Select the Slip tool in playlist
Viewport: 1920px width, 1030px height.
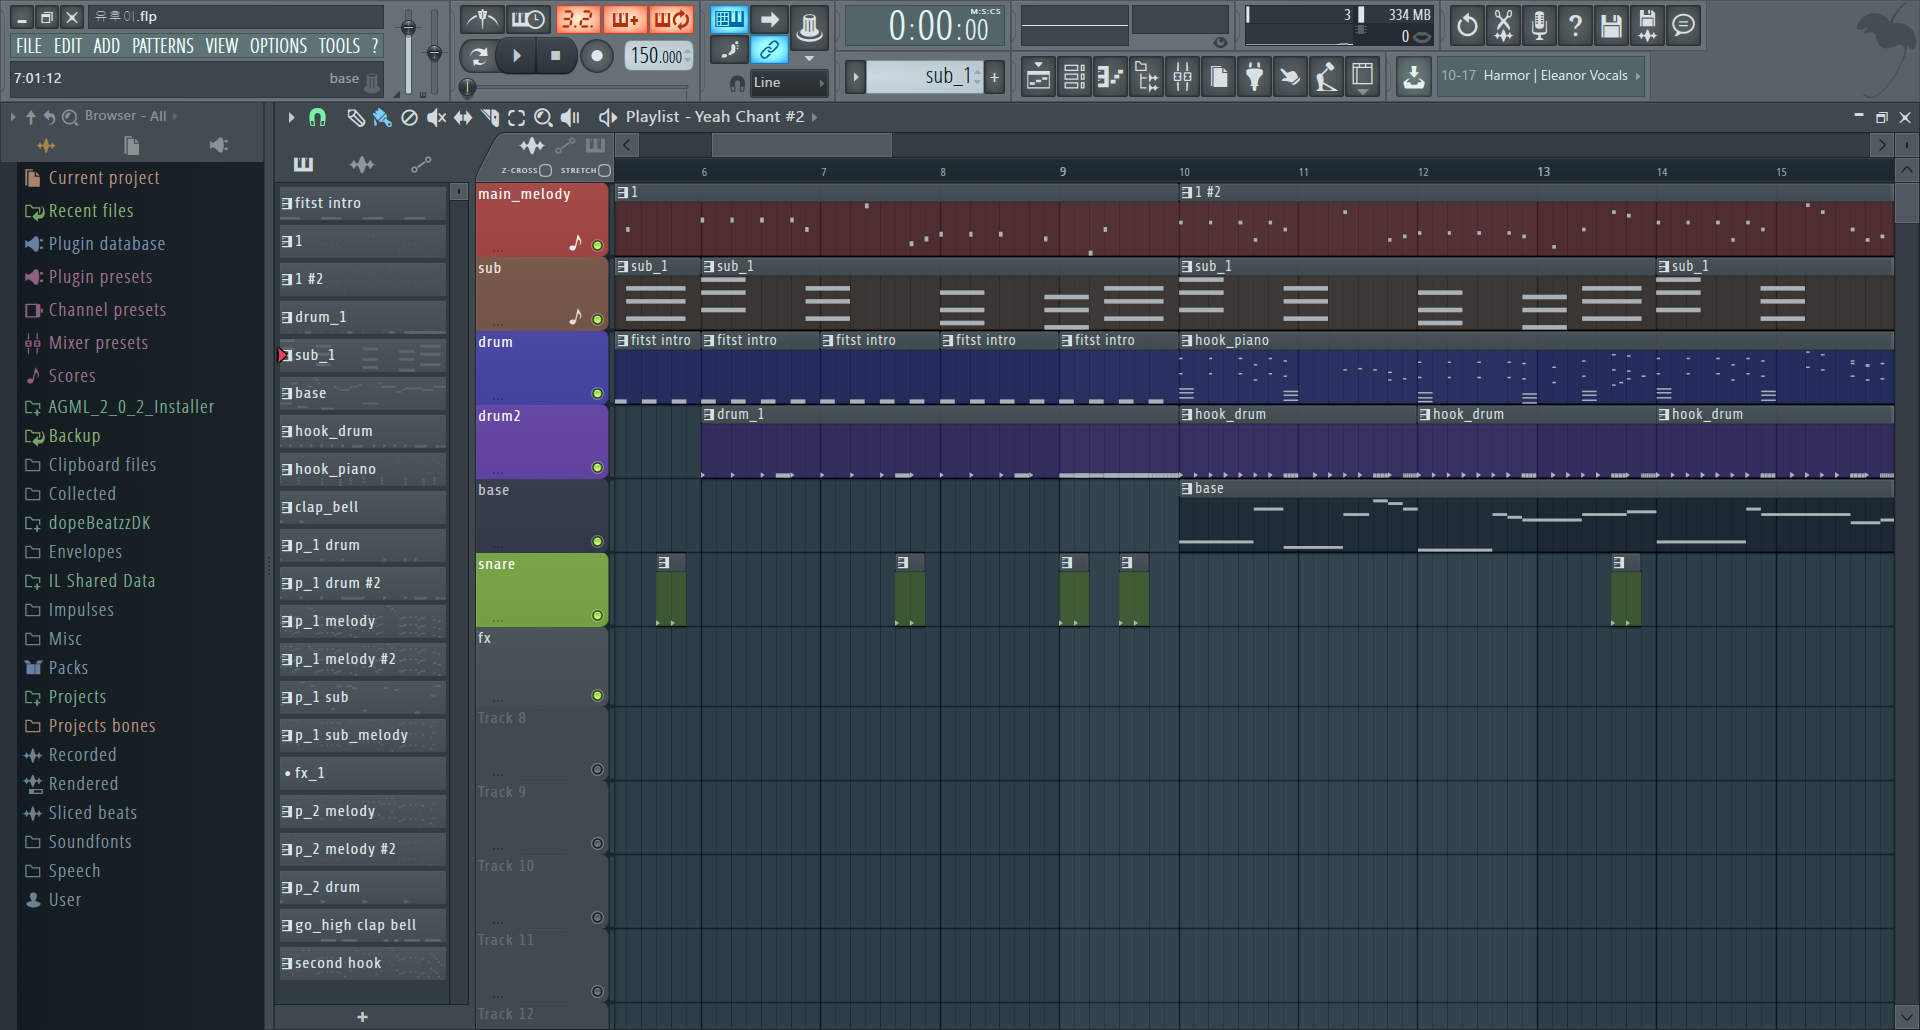click(x=463, y=118)
